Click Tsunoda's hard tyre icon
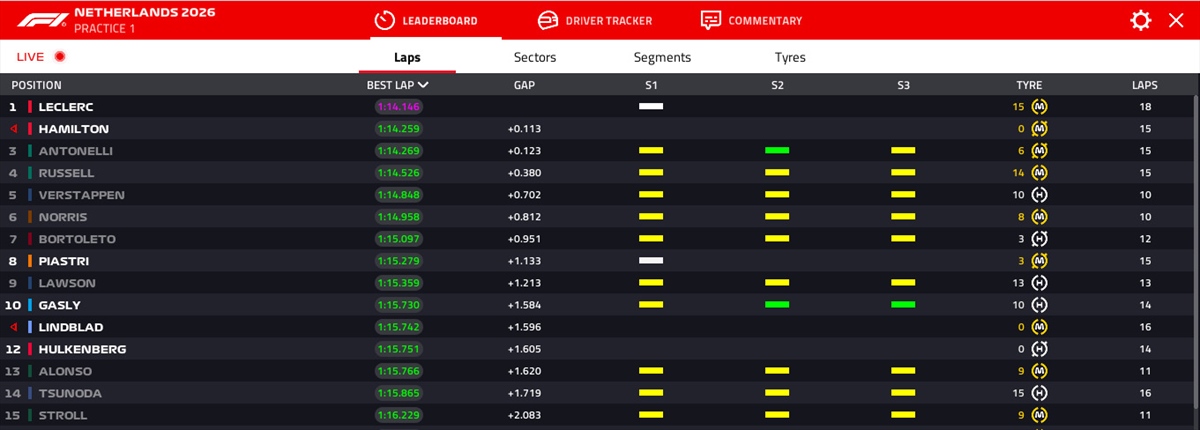 pos(1039,393)
